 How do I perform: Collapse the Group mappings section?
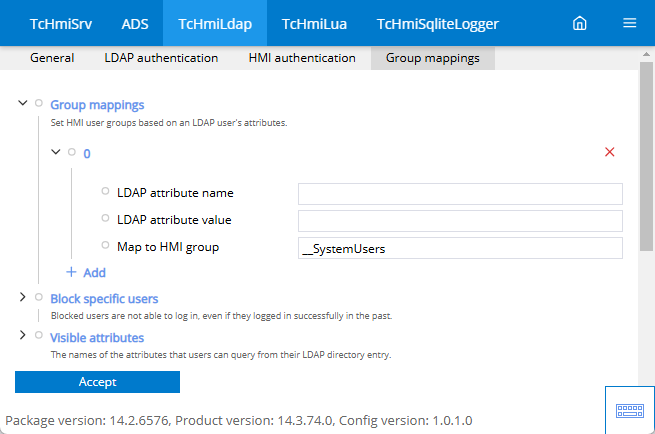[x=23, y=103]
